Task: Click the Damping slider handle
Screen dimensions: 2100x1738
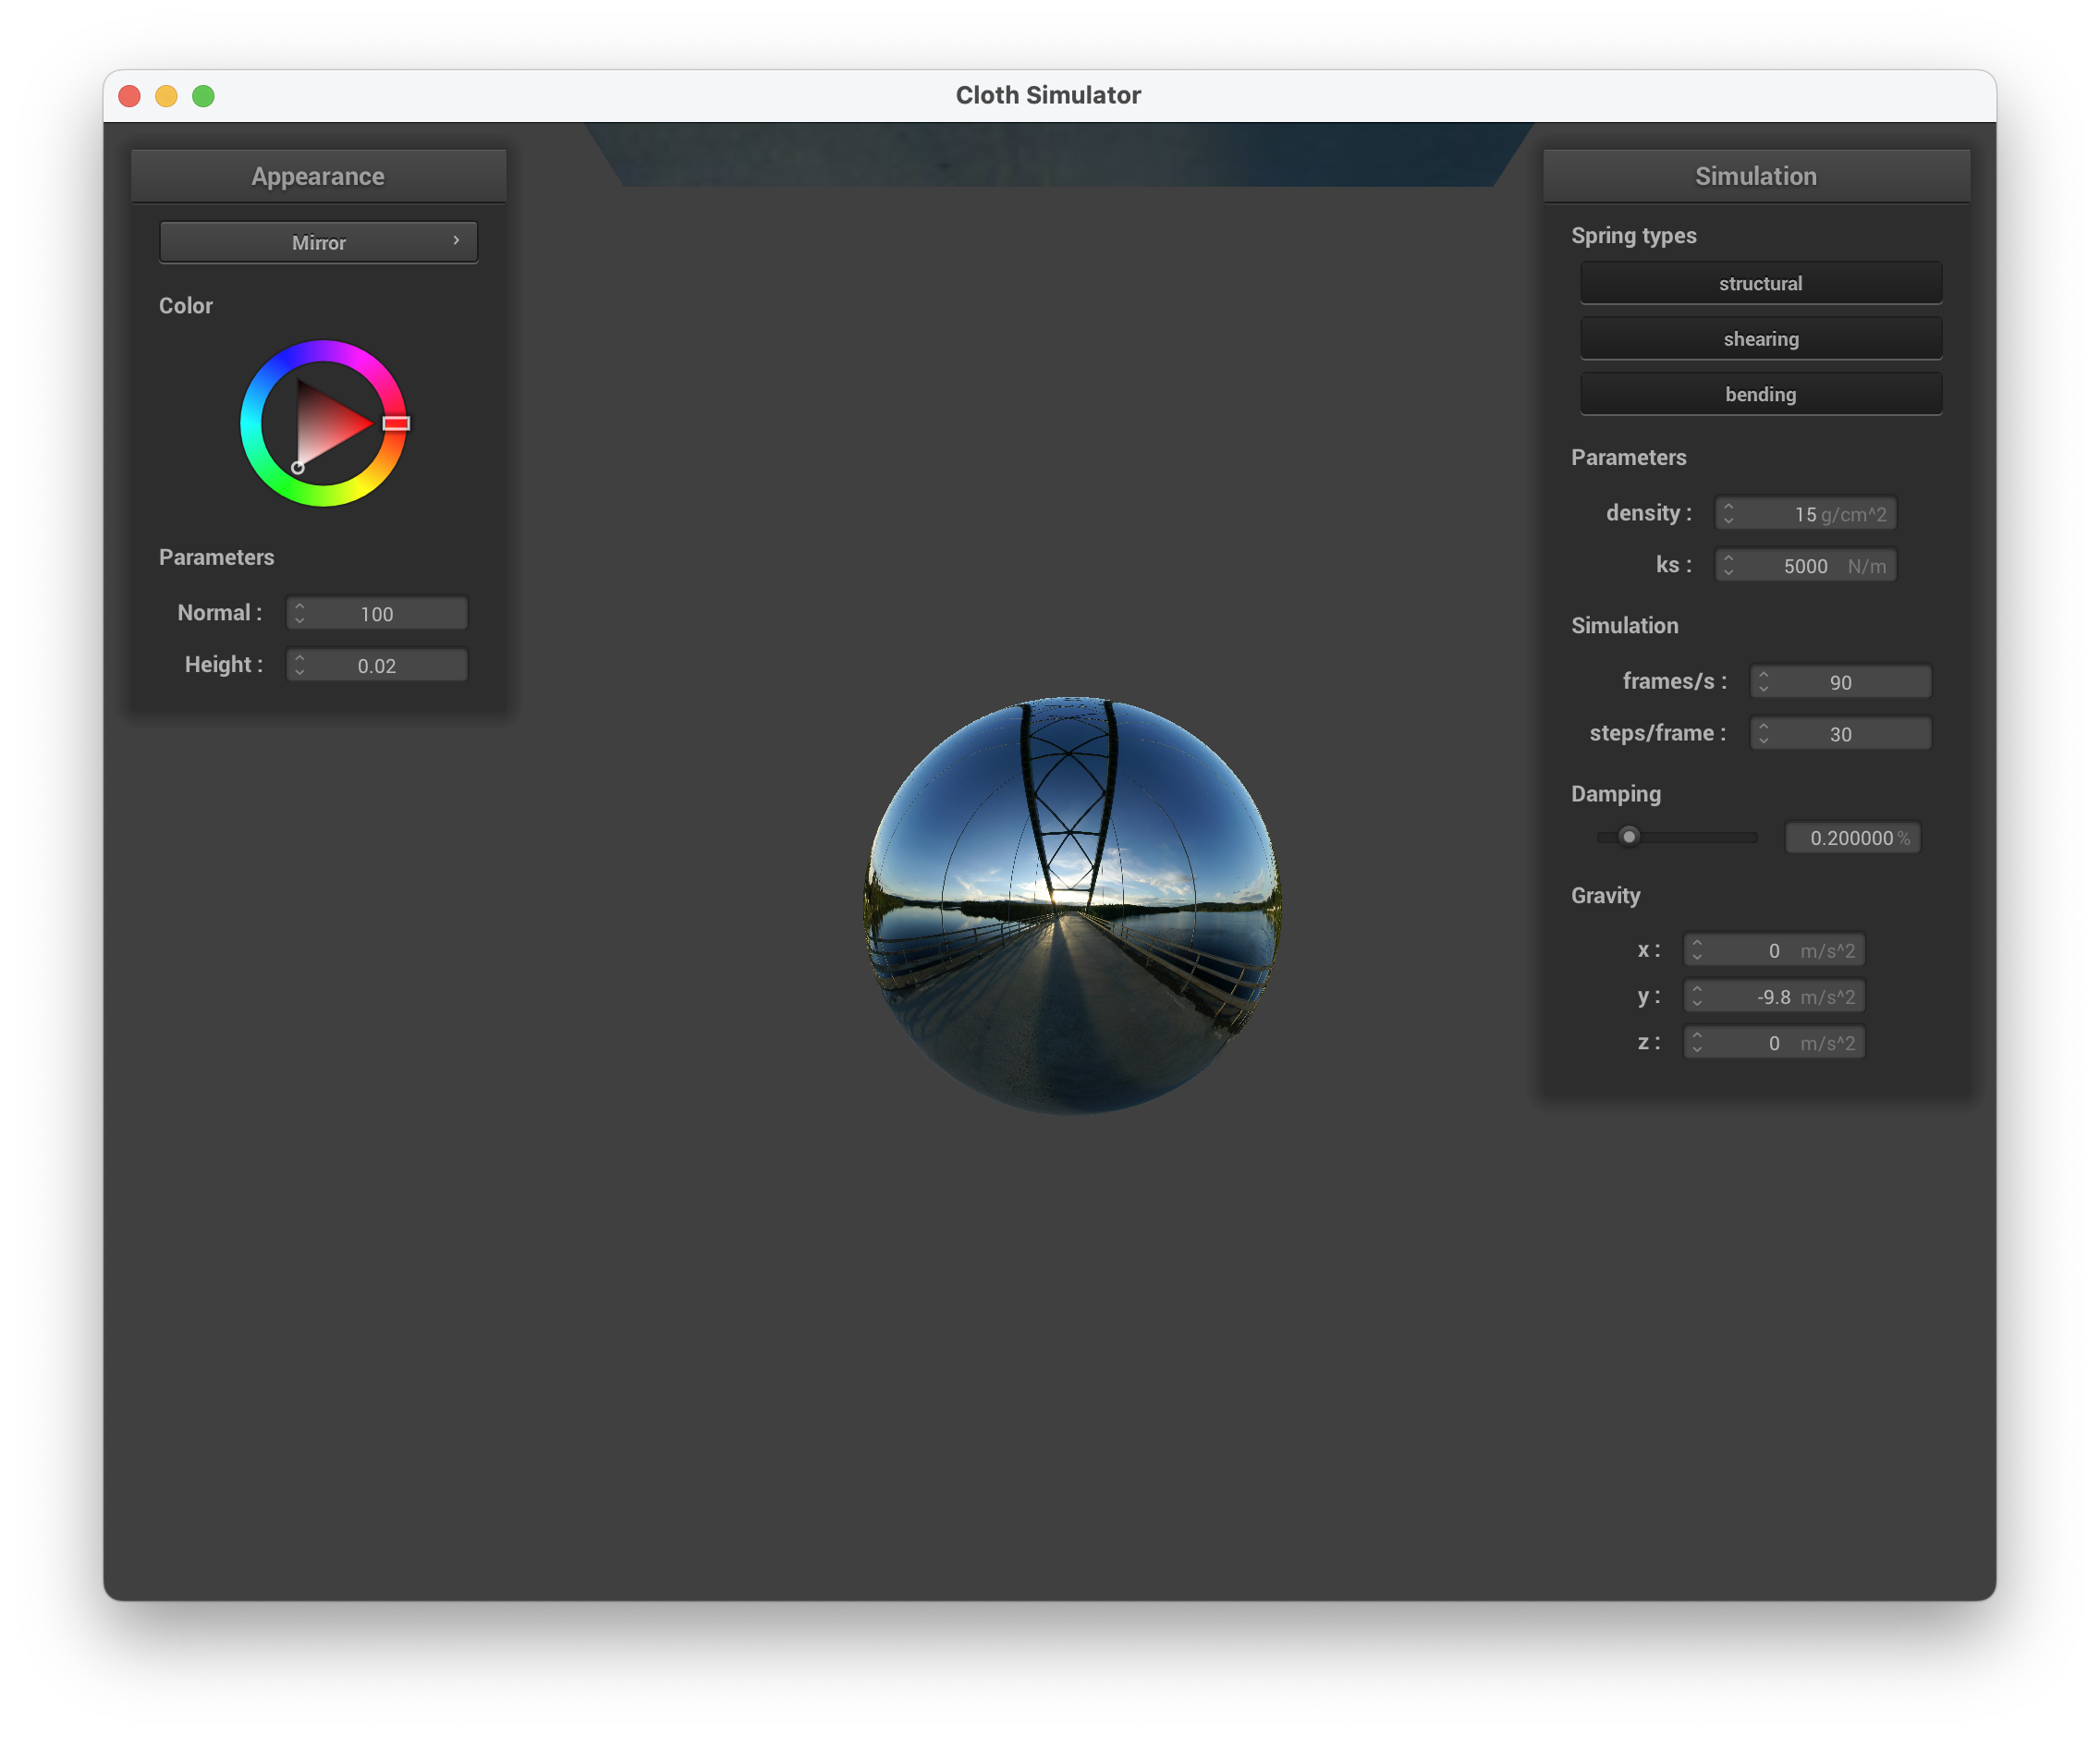Action: click(1629, 836)
